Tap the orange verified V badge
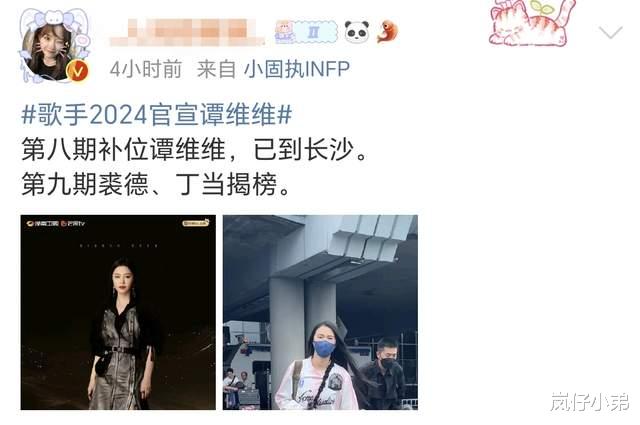 [x=78, y=71]
